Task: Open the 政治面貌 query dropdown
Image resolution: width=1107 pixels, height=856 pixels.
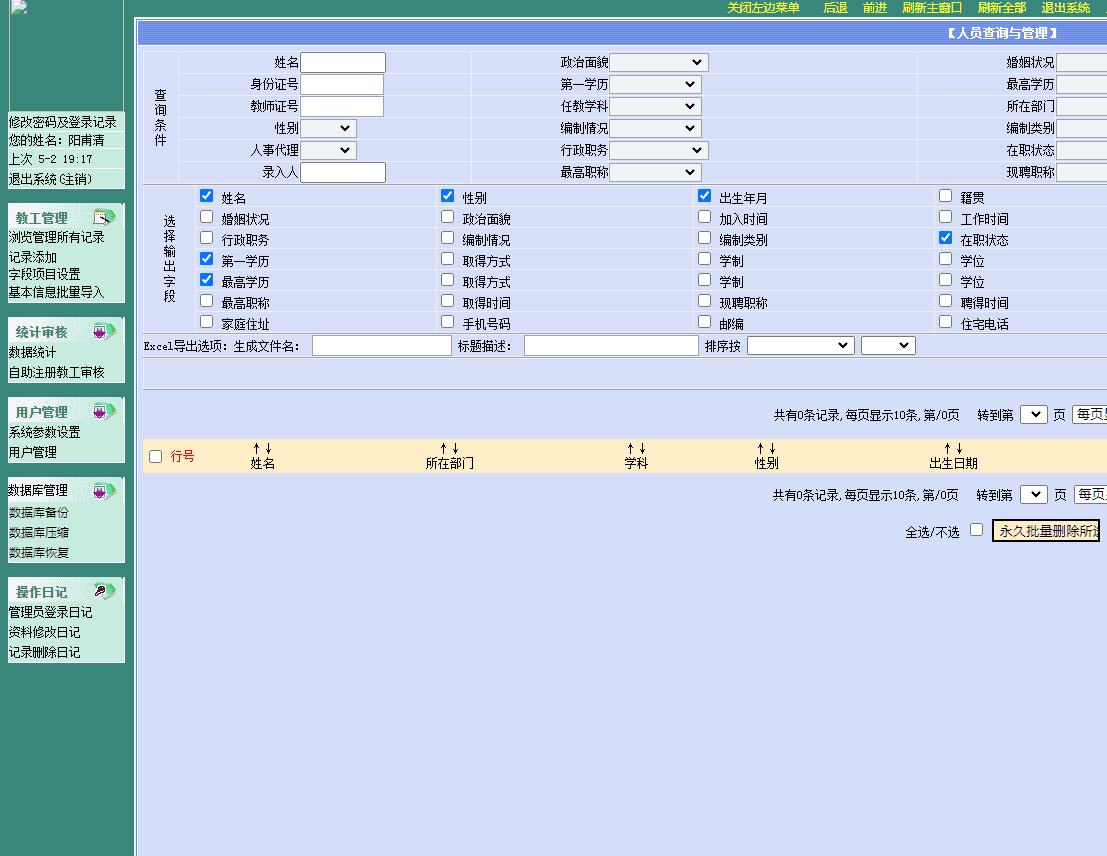Action: [x=659, y=62]
